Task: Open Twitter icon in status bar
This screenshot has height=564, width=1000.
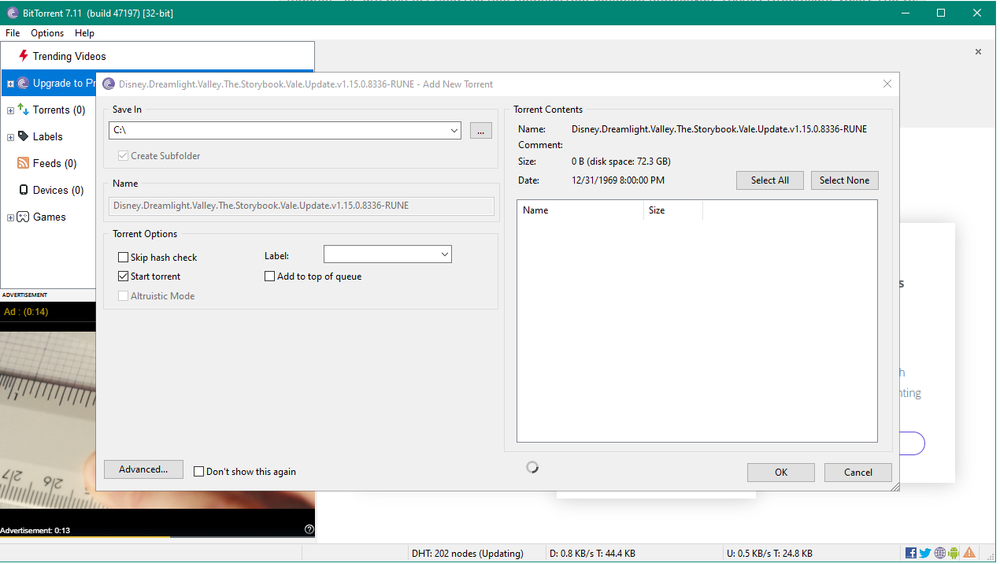Action: 925,553
